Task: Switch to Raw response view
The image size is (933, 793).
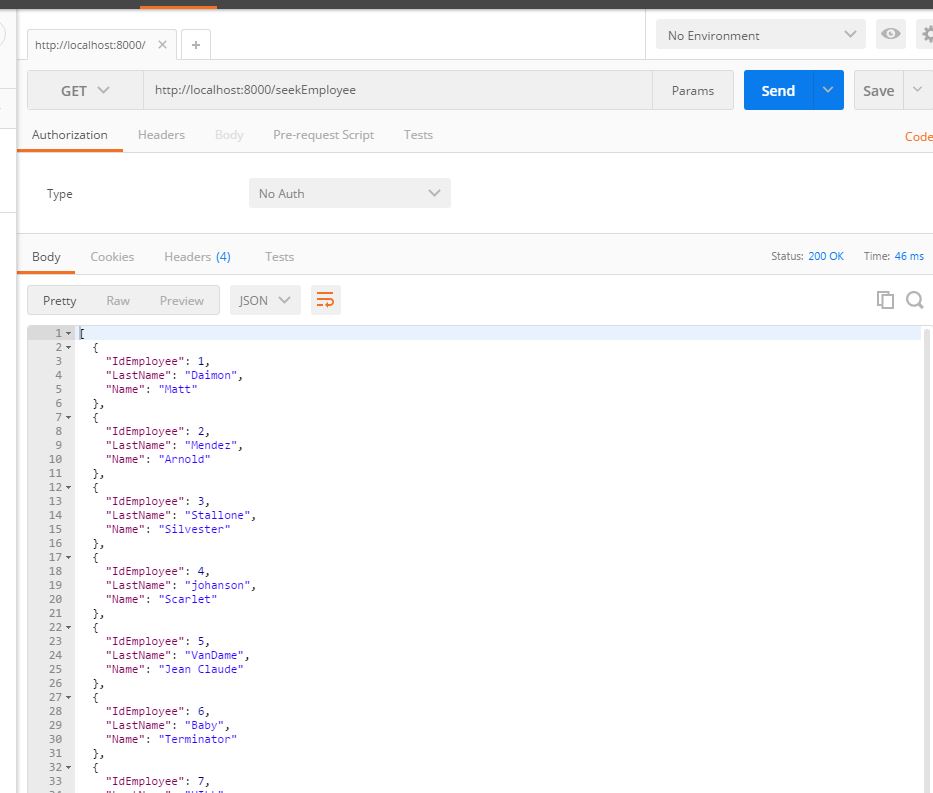Action: point(118,300)
